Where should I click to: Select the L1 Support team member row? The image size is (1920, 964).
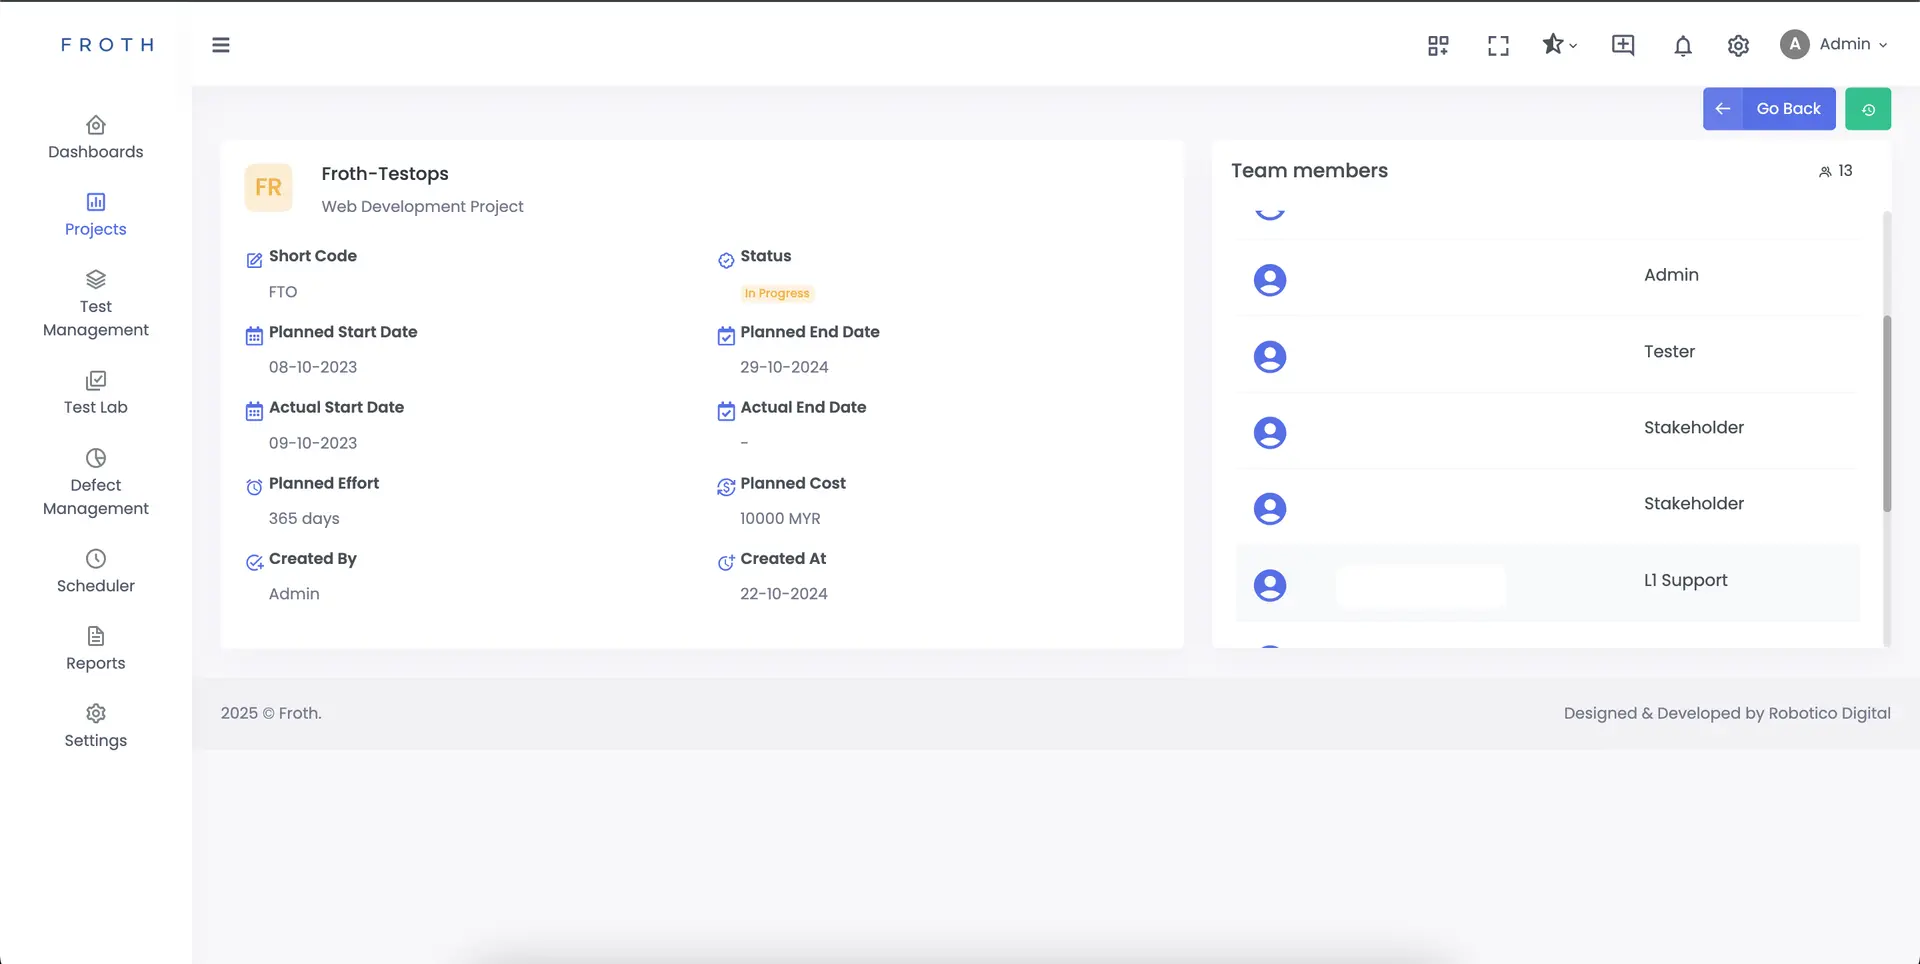pyautogui.click(x=1547, y=583)
